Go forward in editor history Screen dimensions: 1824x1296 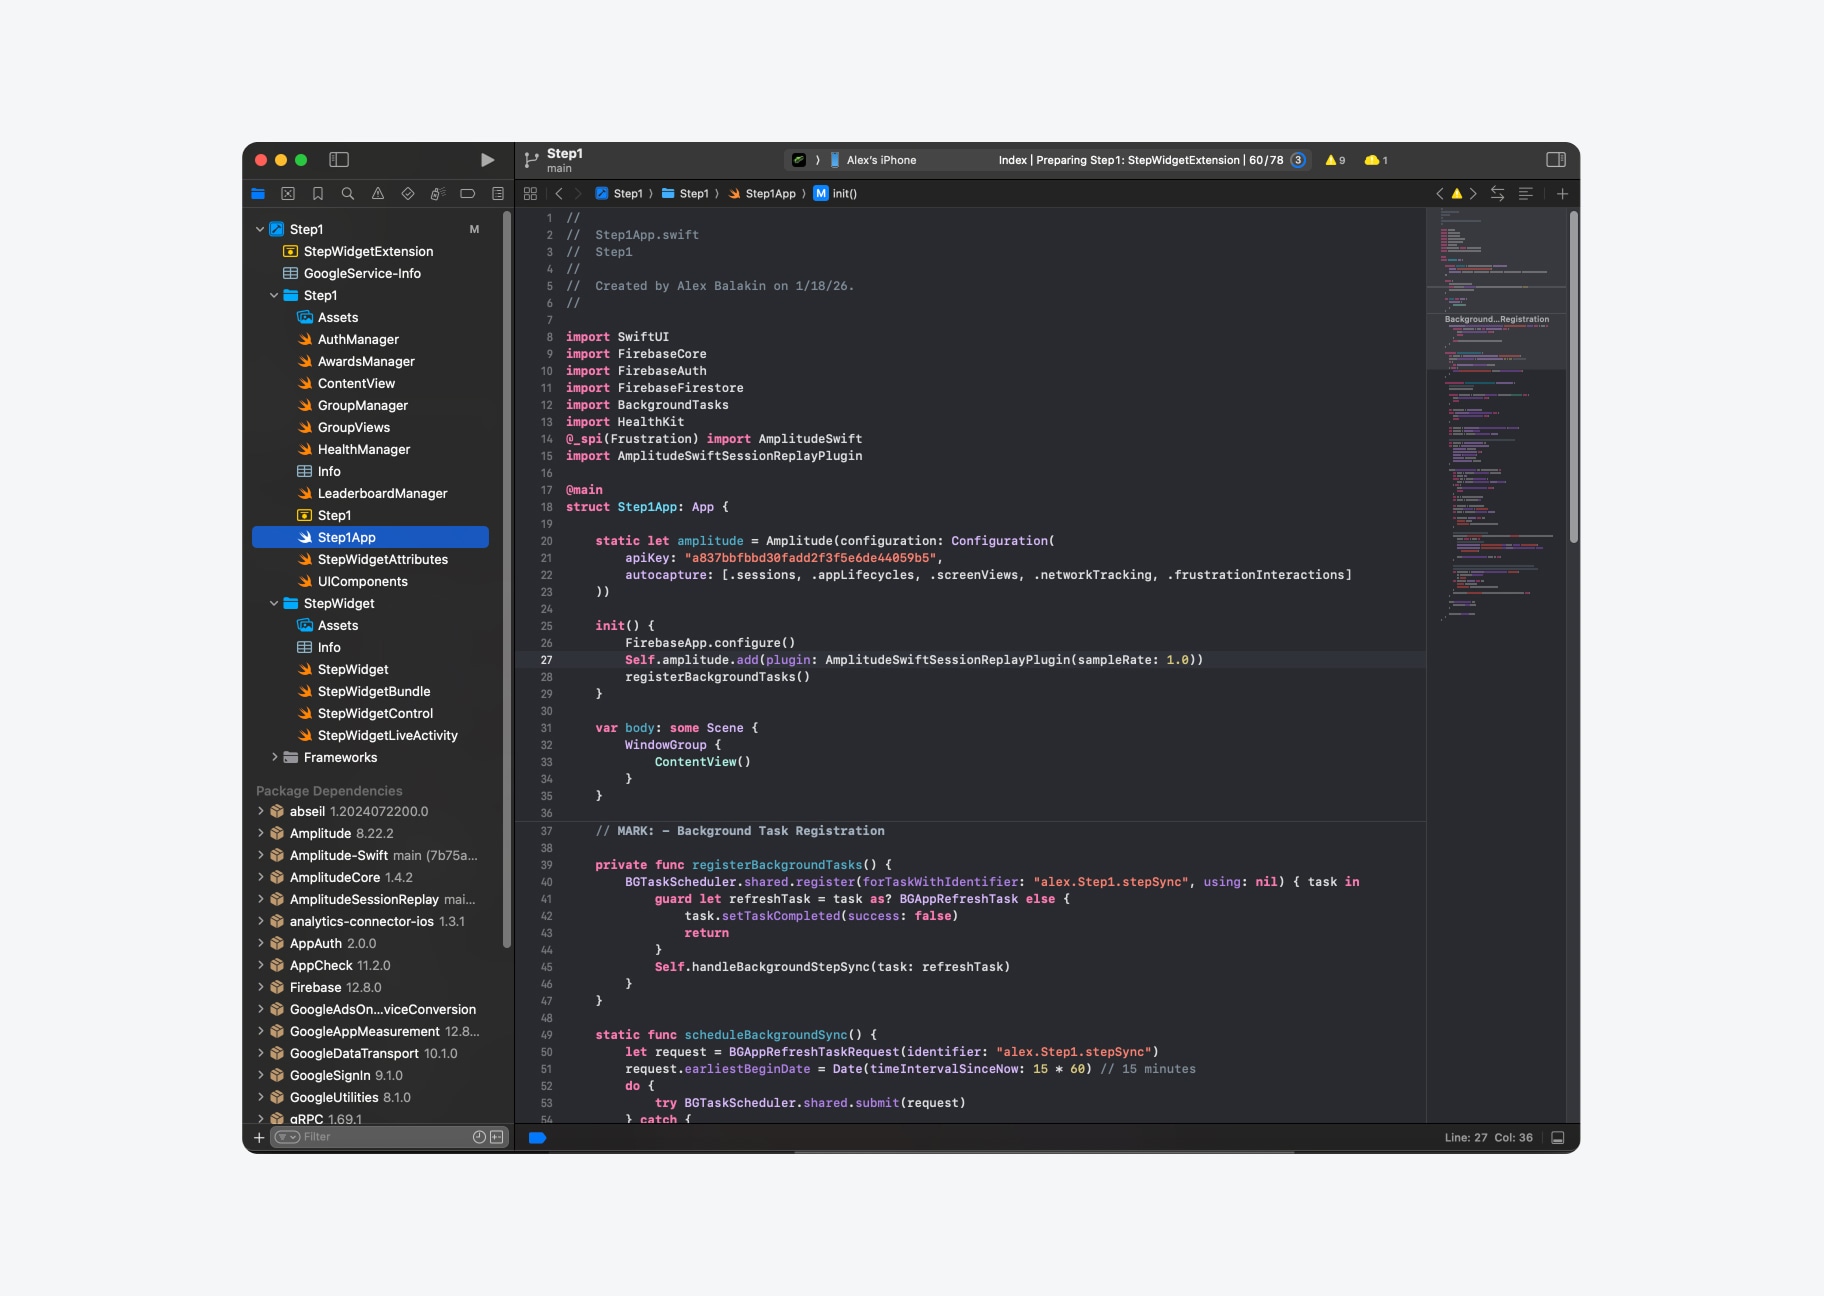pos(578,194)
